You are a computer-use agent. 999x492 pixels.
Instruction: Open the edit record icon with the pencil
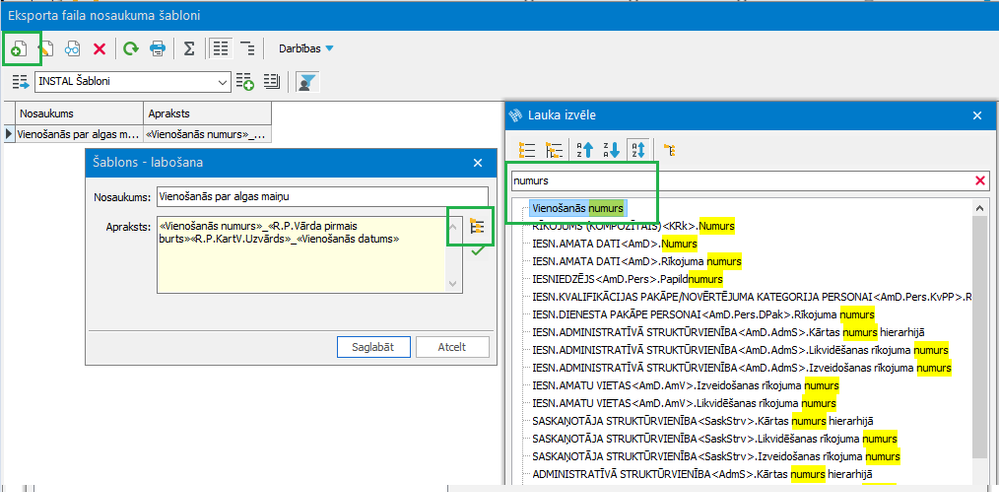click(x=47, y=48)
